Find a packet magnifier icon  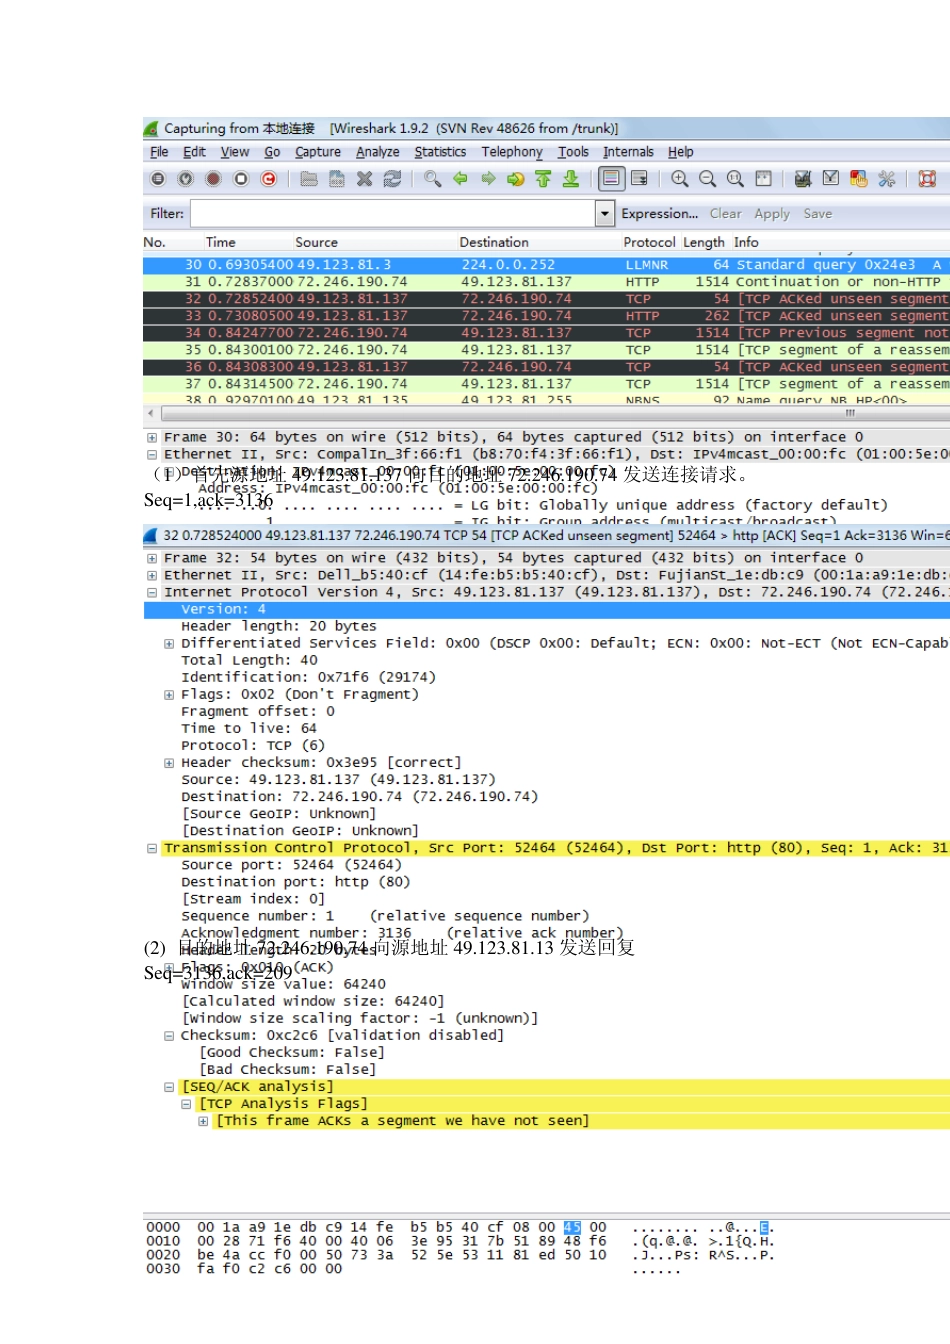coord(432,179)
